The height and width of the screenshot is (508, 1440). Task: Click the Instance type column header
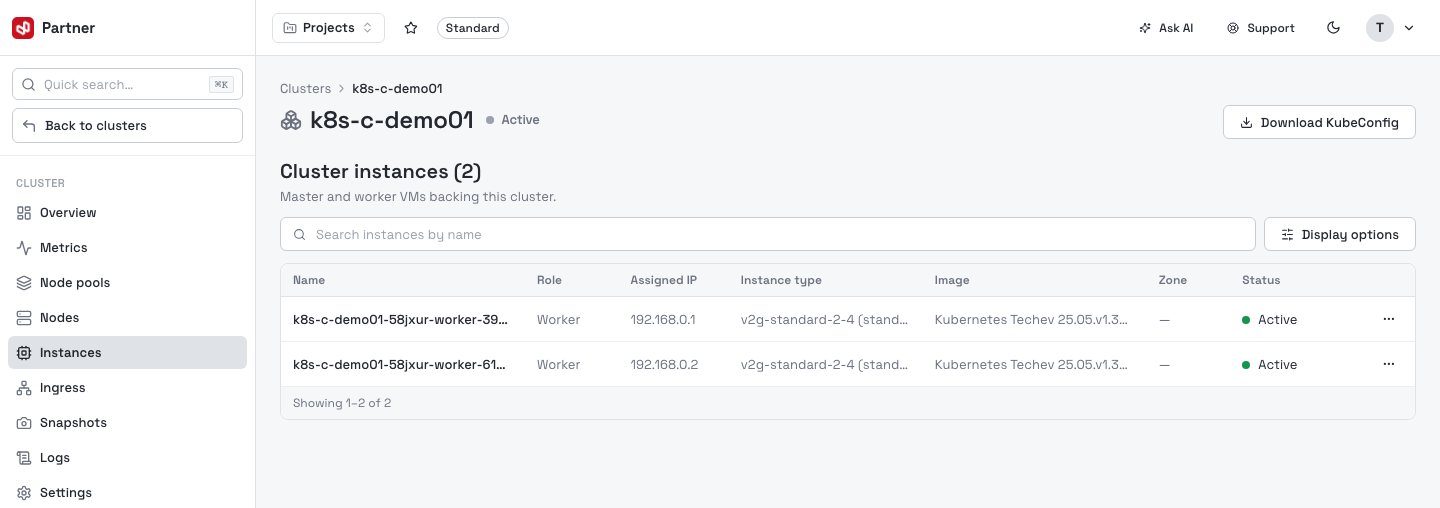(781, 280)
